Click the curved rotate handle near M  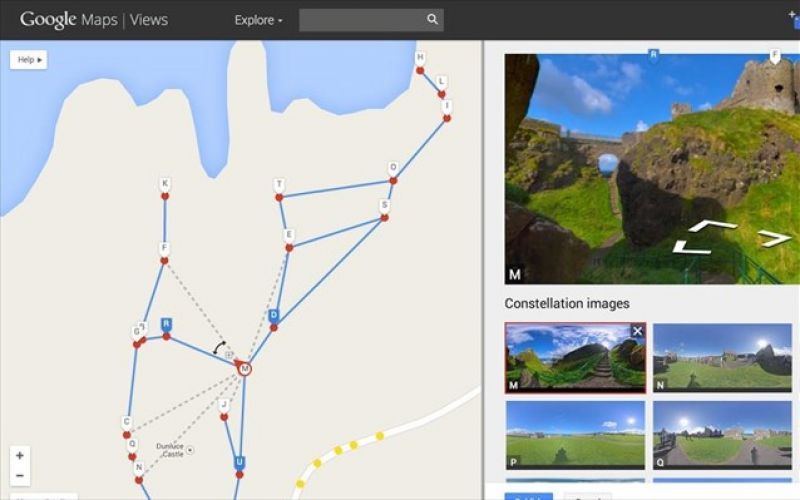(x=219, y=347)
